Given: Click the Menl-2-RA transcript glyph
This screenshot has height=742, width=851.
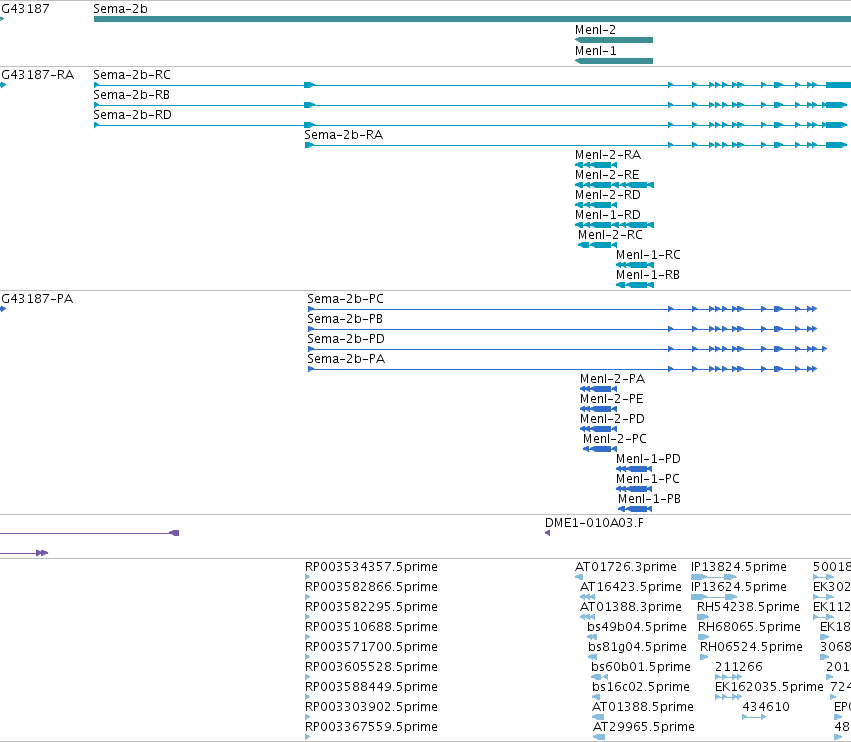Looking at the screenshot, I should [x=596, y=165].
